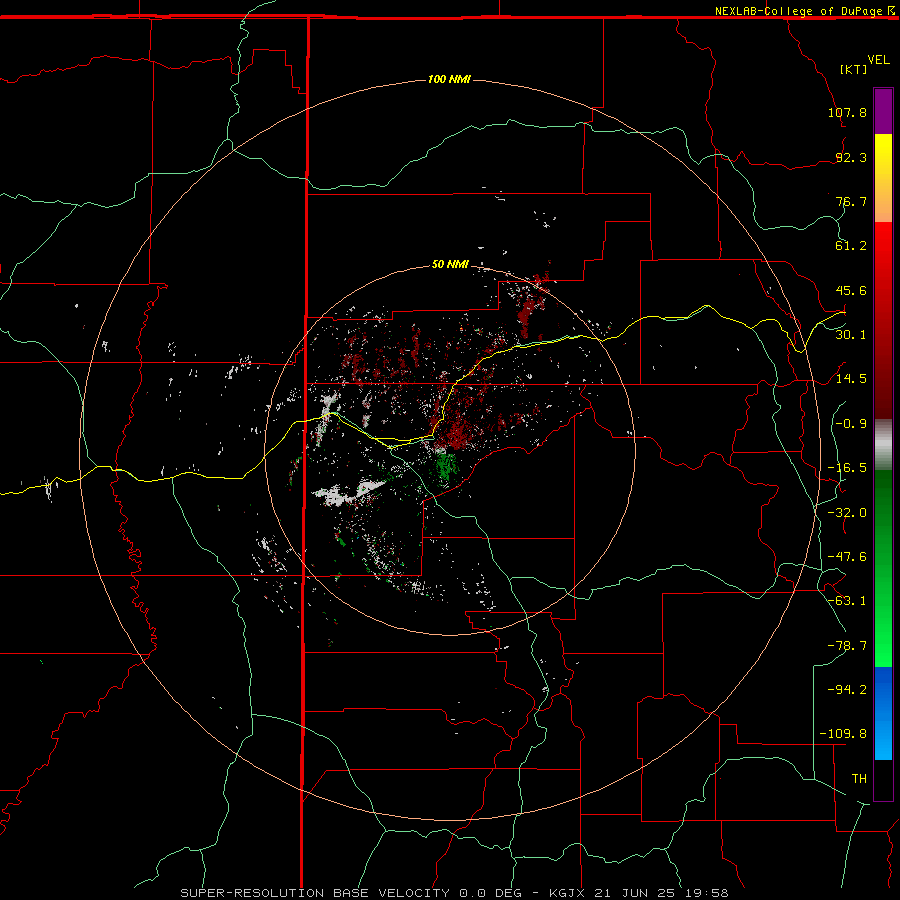The image size is (900, 900).
Task: Click the 76.7 velocity scale value
Action: pos(851,201)
